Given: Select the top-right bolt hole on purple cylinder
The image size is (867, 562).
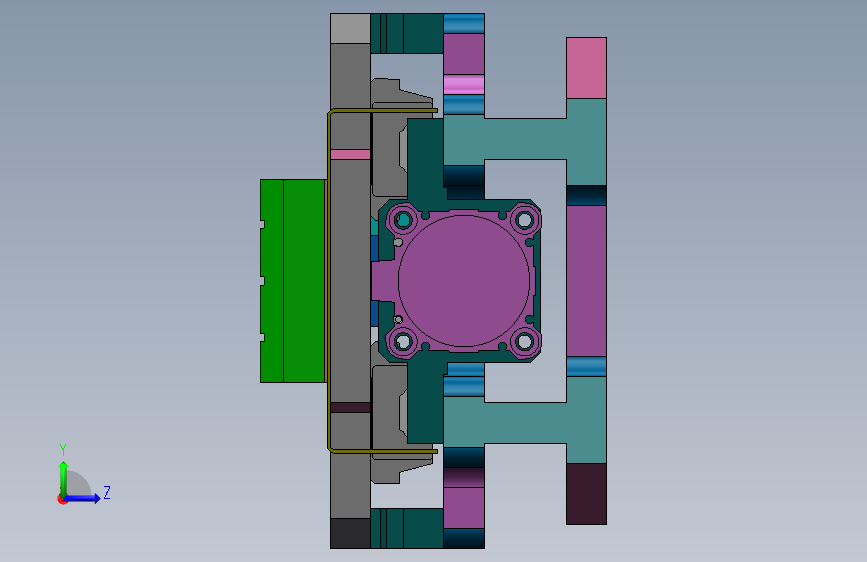Looking at the screenshot, I should (x=524, y=220).
